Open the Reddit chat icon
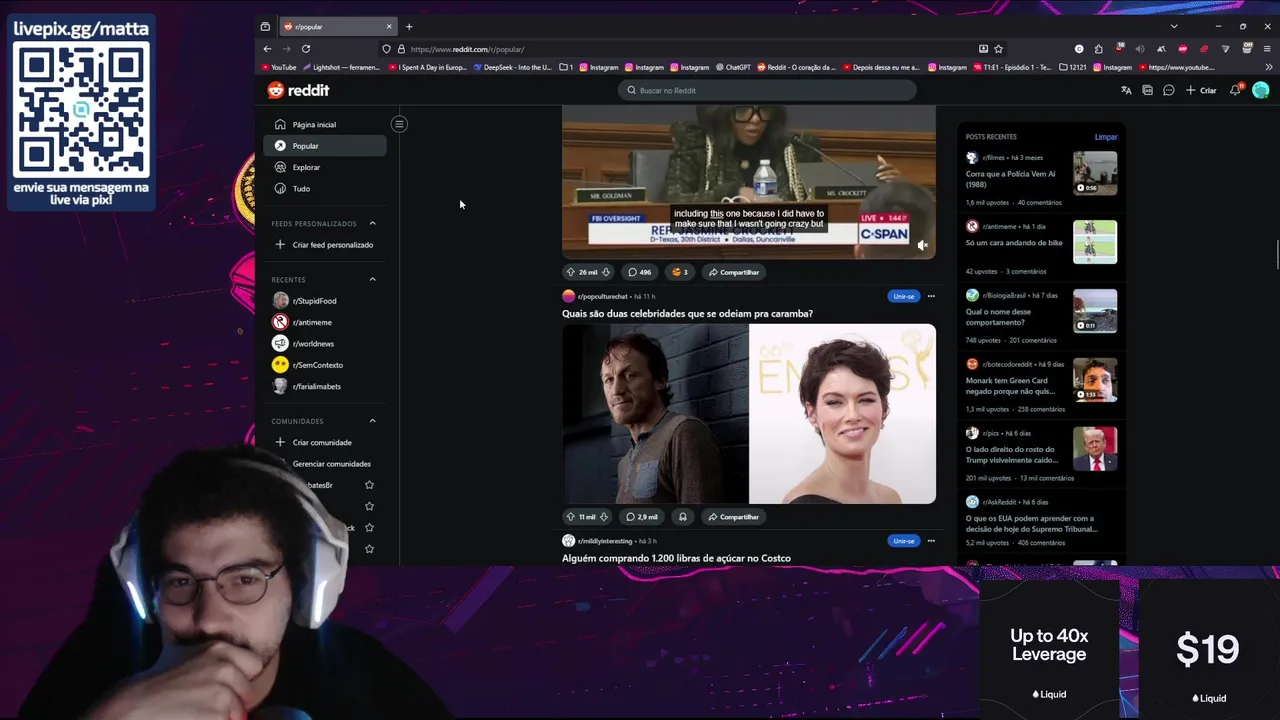Viewport: 1280px width, 720px height. [1168, 90]
